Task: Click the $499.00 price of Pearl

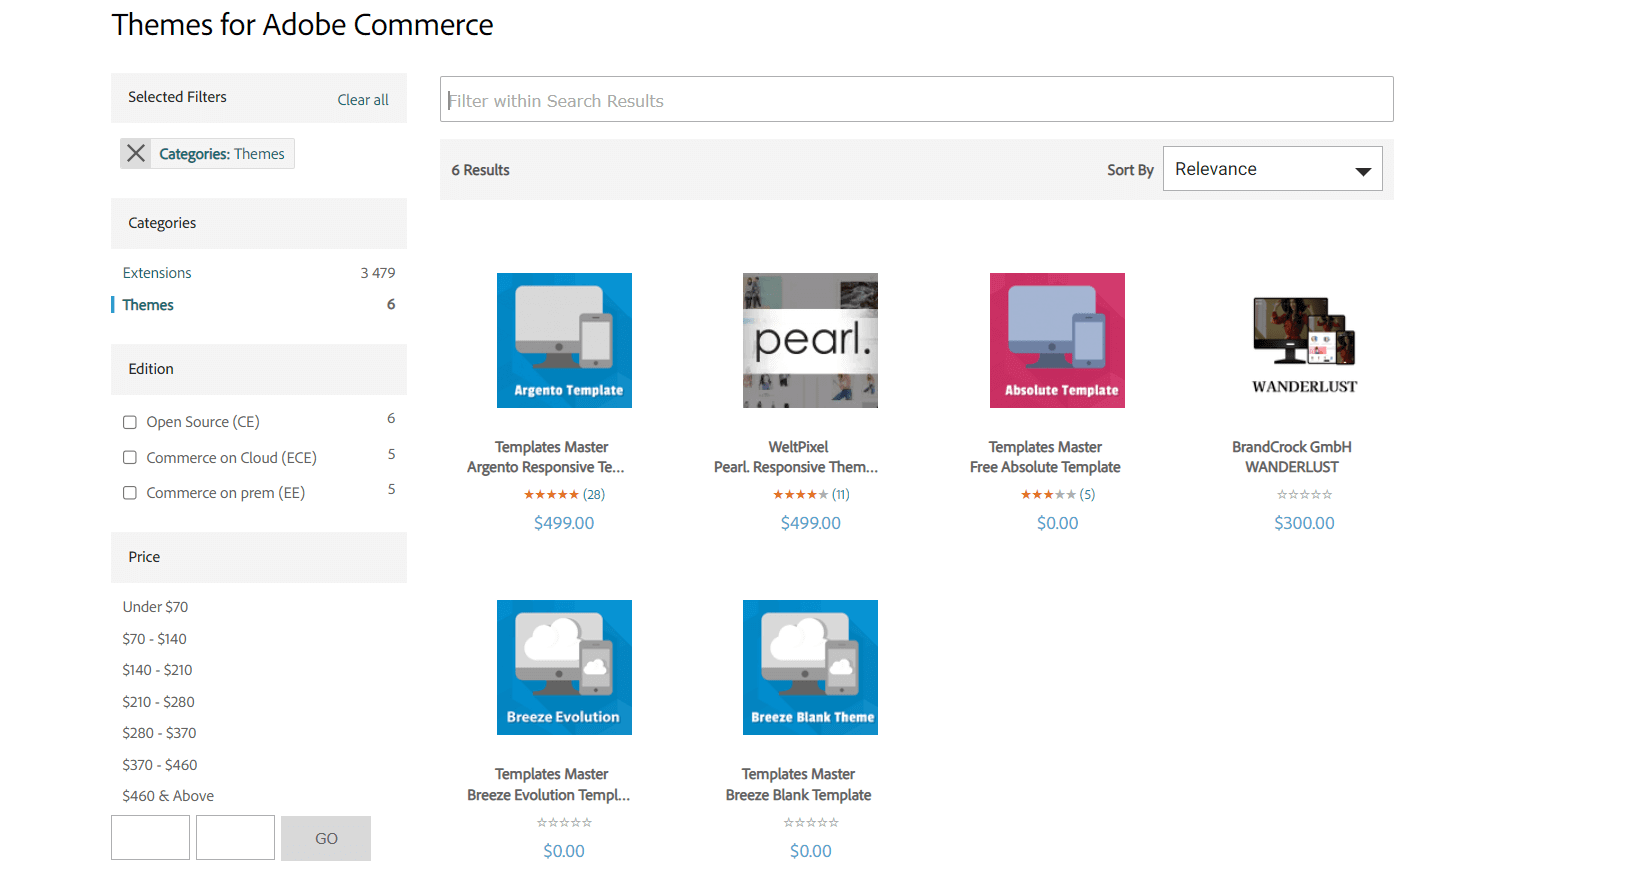Action: (x=811, y=523)
